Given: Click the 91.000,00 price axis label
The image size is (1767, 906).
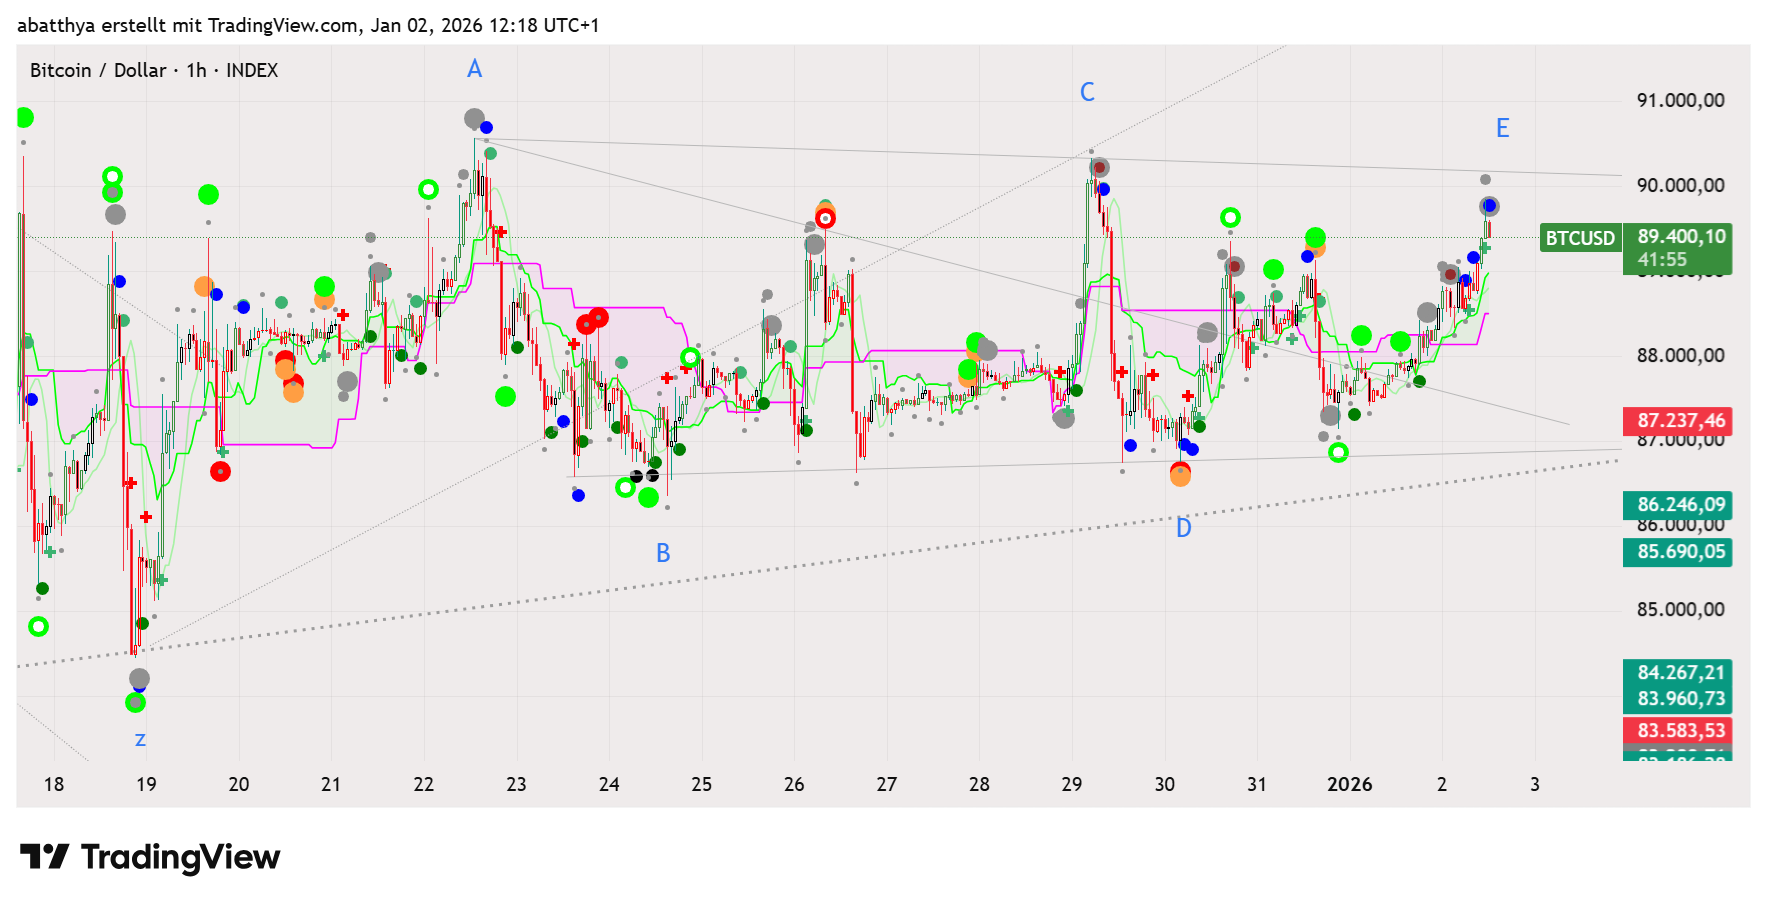Looking at the screenshot, I should (x=1680, y=100).
